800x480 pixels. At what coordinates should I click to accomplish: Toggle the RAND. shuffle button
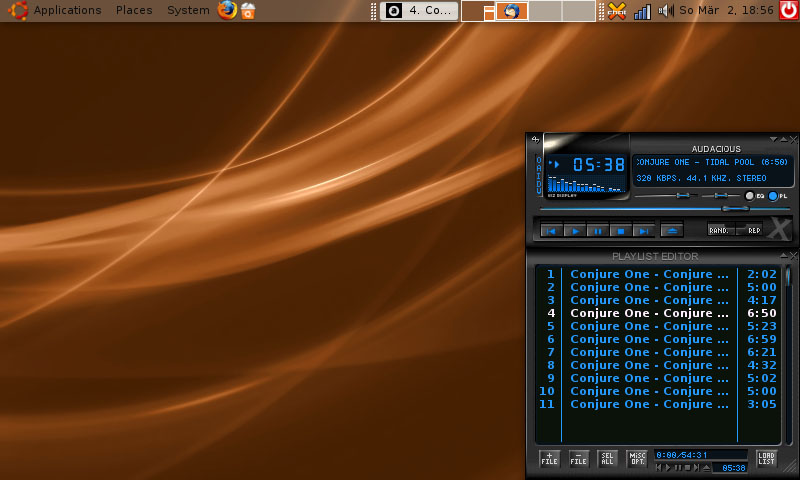(719, 230)
